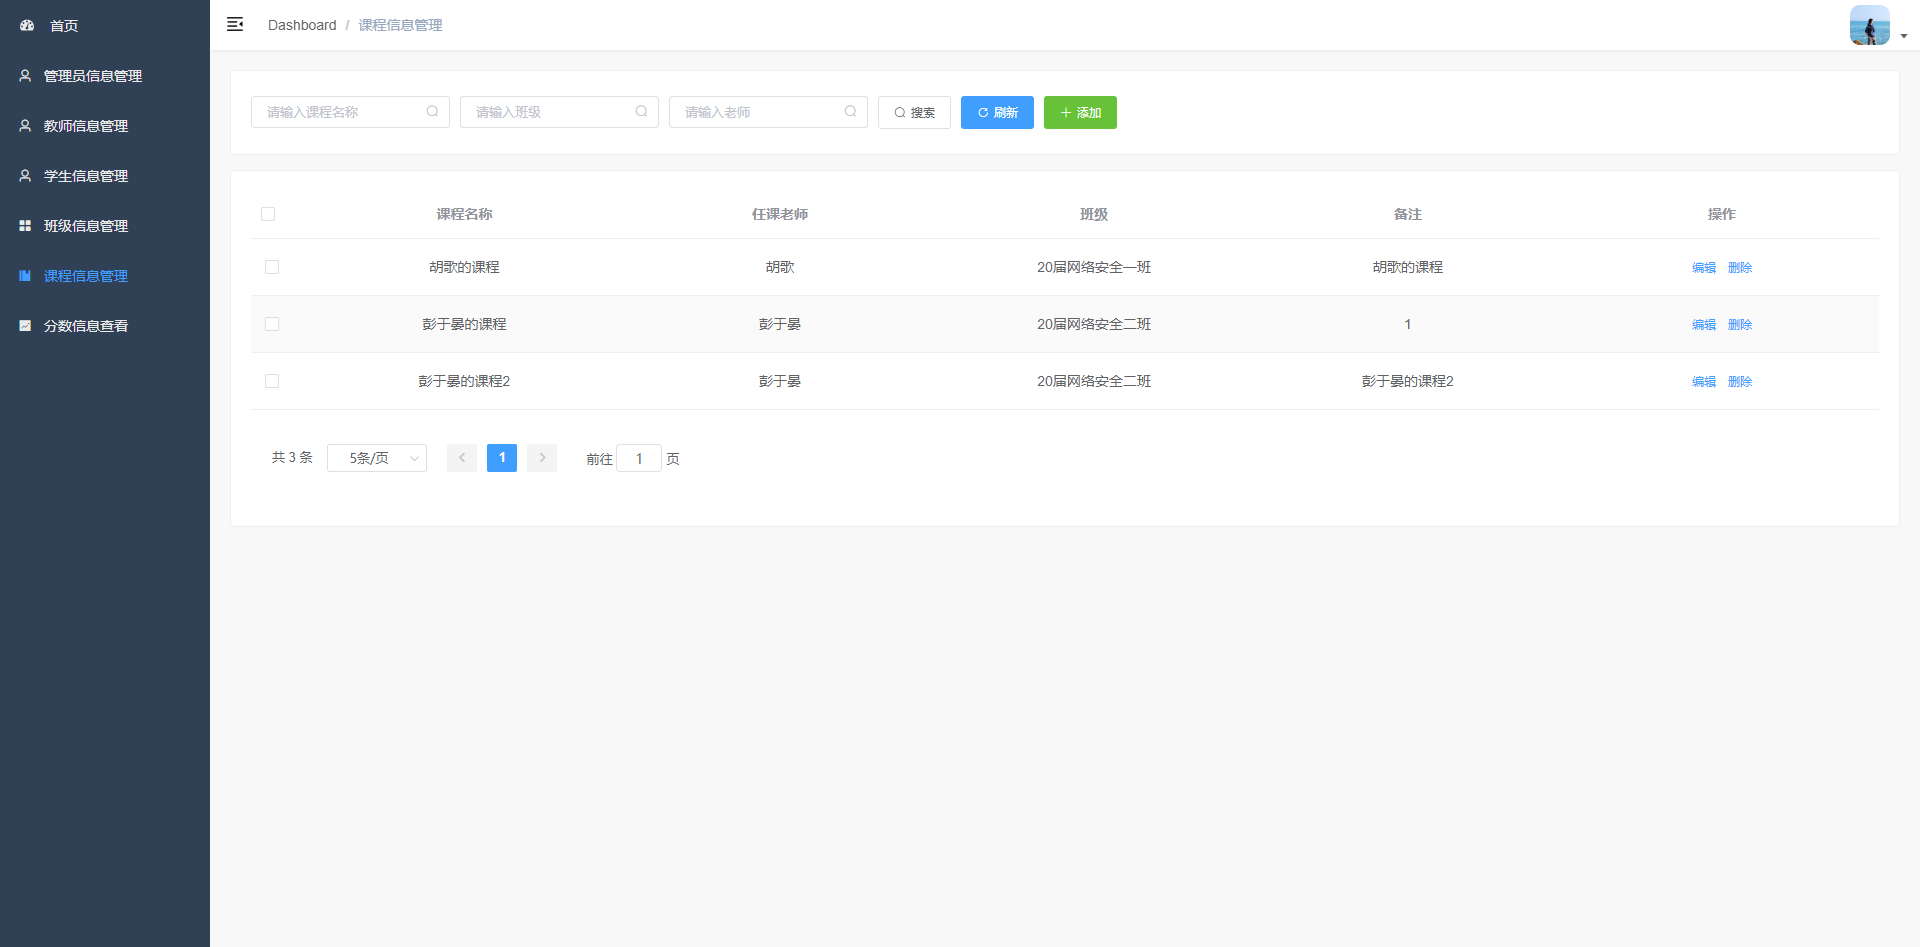Toggle the select-all checkbox in table header
The height and width of the screenshot is (947, 1920).
[x=268, y=214]
